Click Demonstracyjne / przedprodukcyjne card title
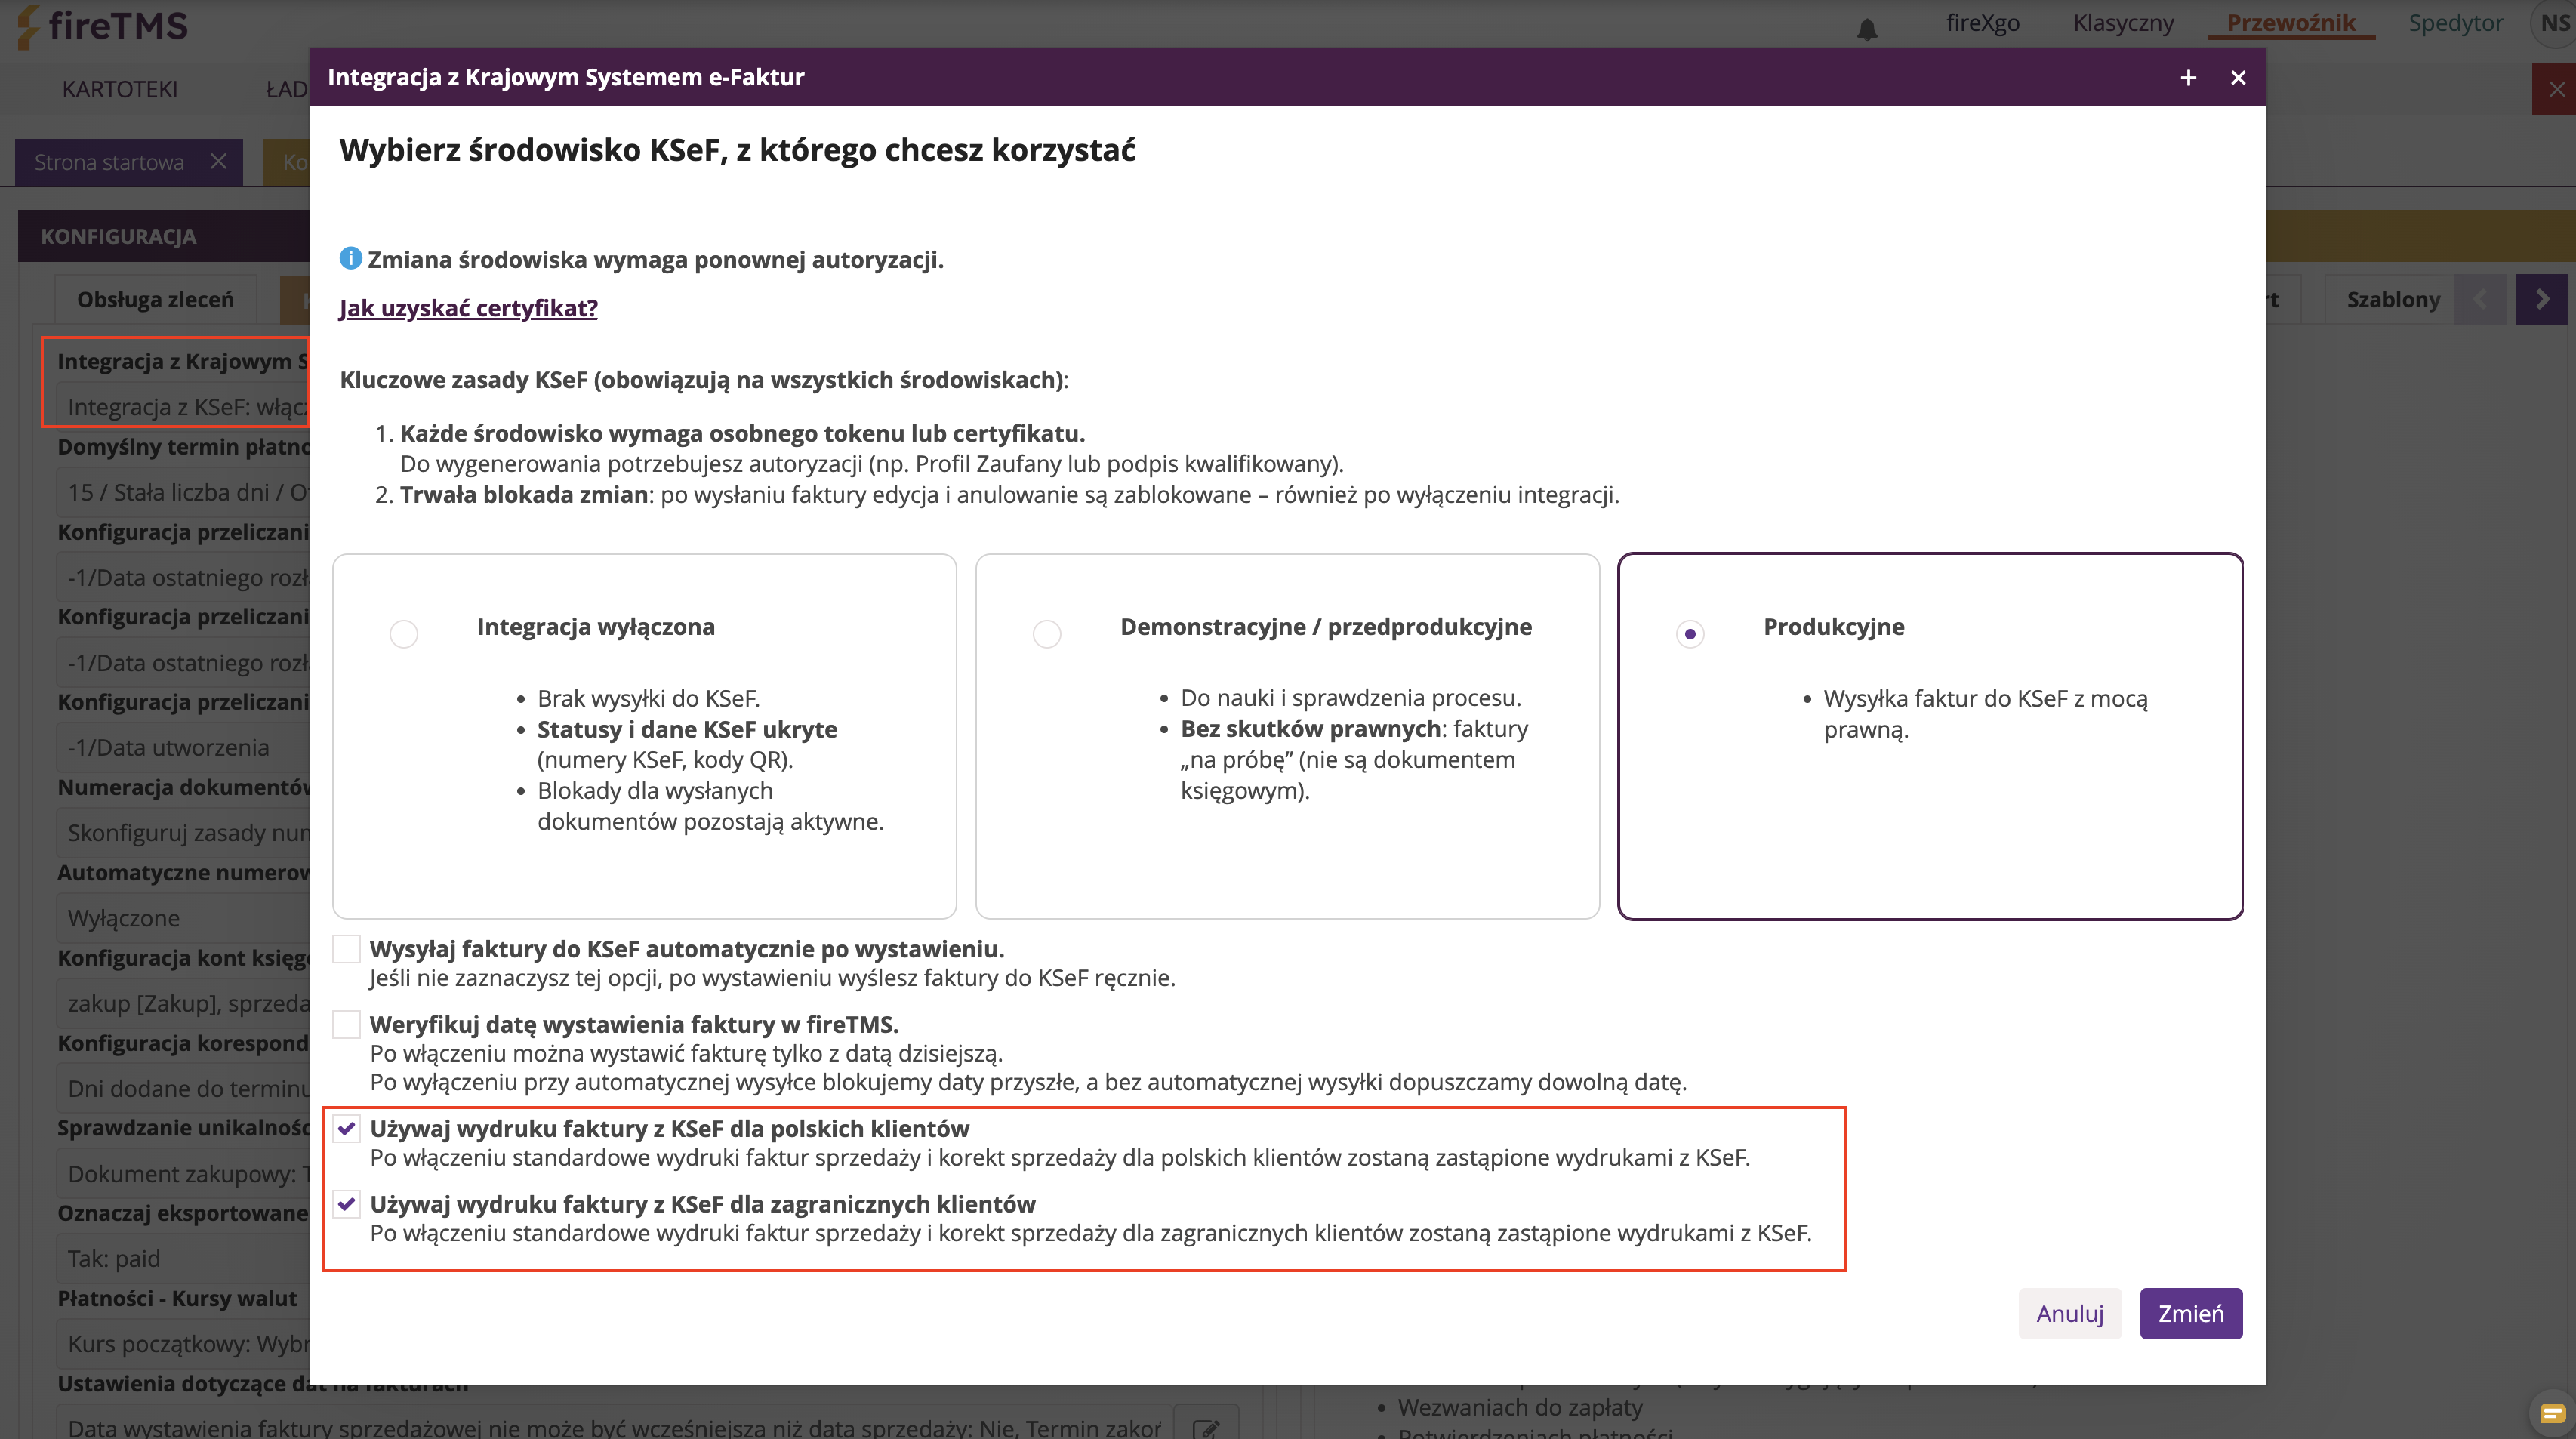Screen dimensions: 2576x1439 [x=1326, y=626]
